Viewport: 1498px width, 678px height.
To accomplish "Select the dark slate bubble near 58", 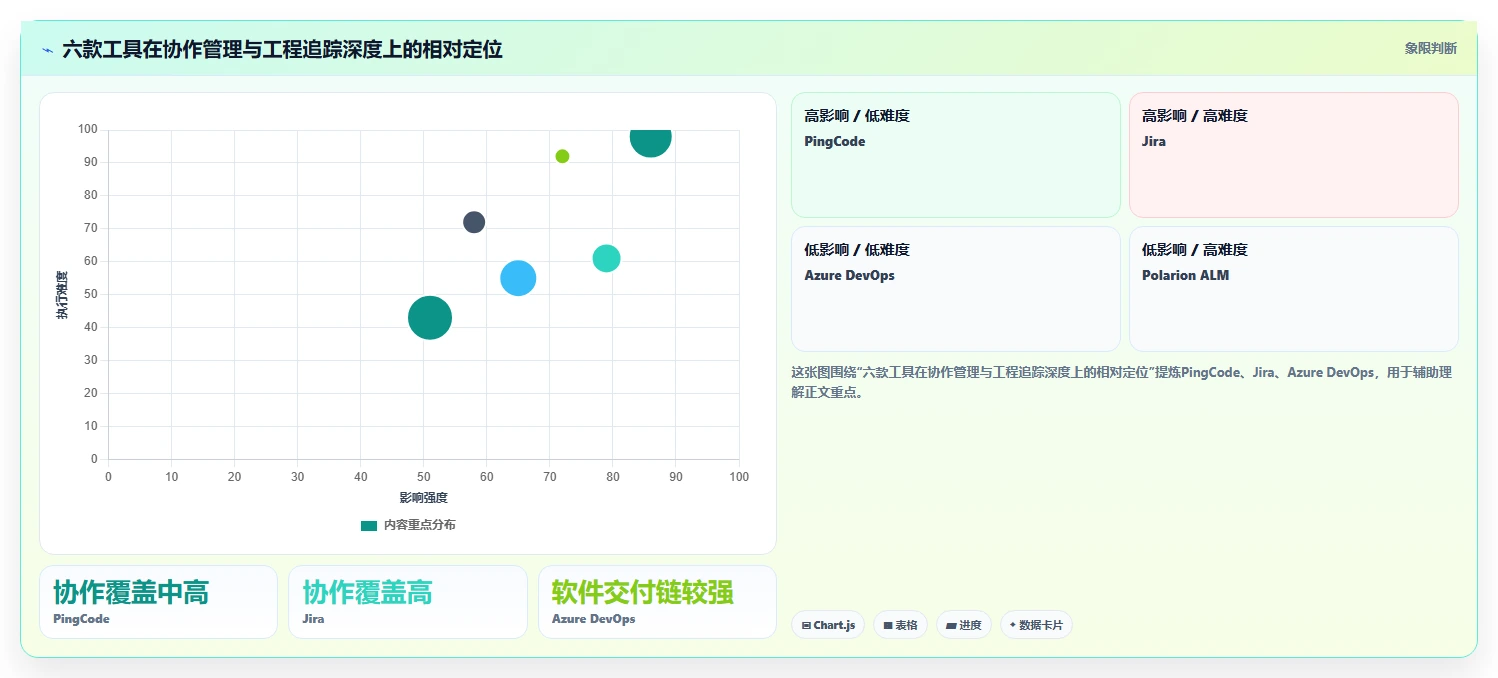I will (474, 222).
